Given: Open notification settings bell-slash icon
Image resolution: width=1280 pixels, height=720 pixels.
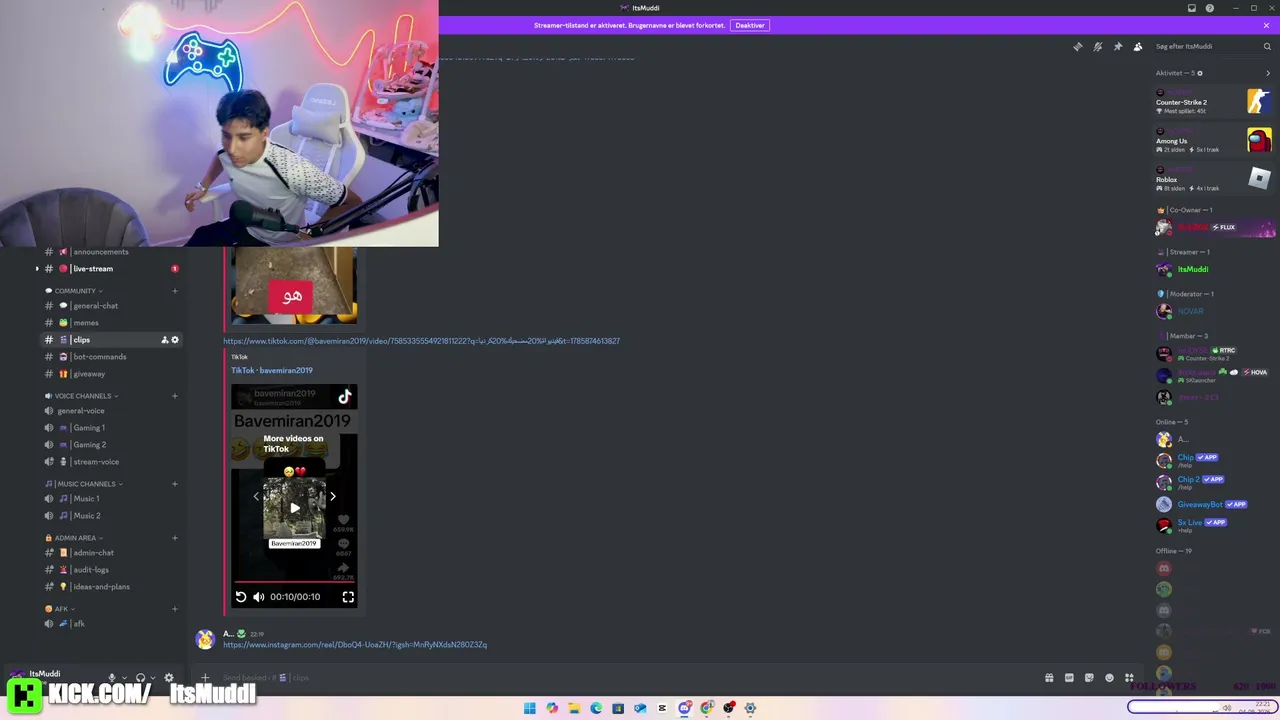Looking at the screenshot, I should point(1097,46).
